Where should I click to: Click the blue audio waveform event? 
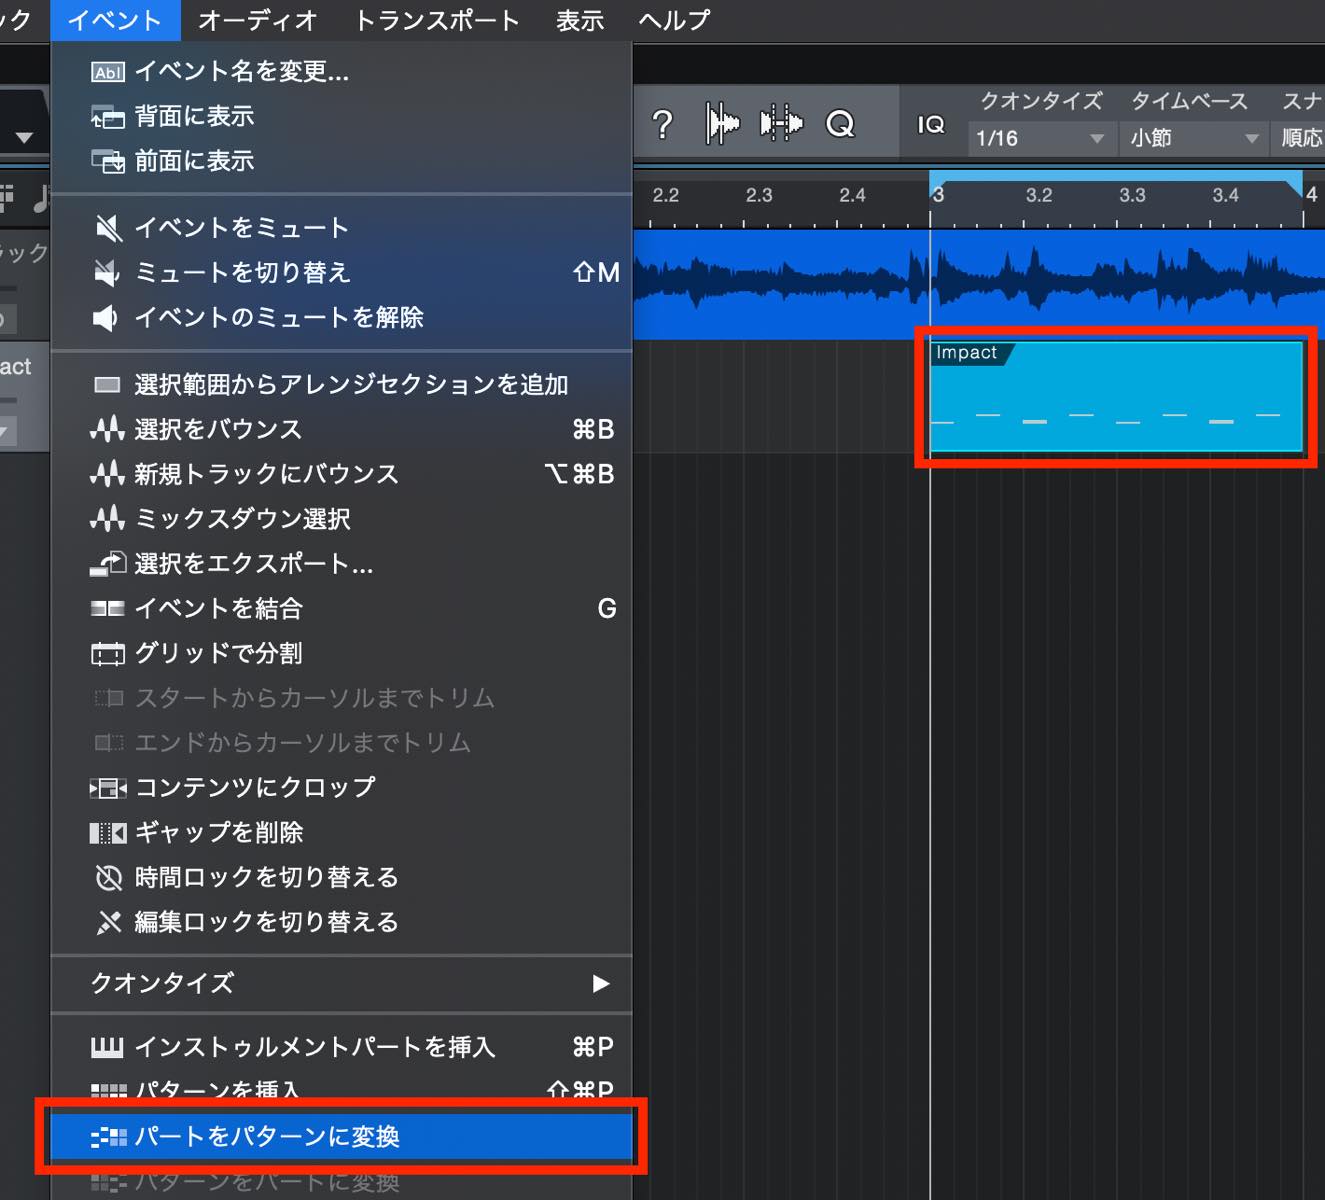coord(980,285)
